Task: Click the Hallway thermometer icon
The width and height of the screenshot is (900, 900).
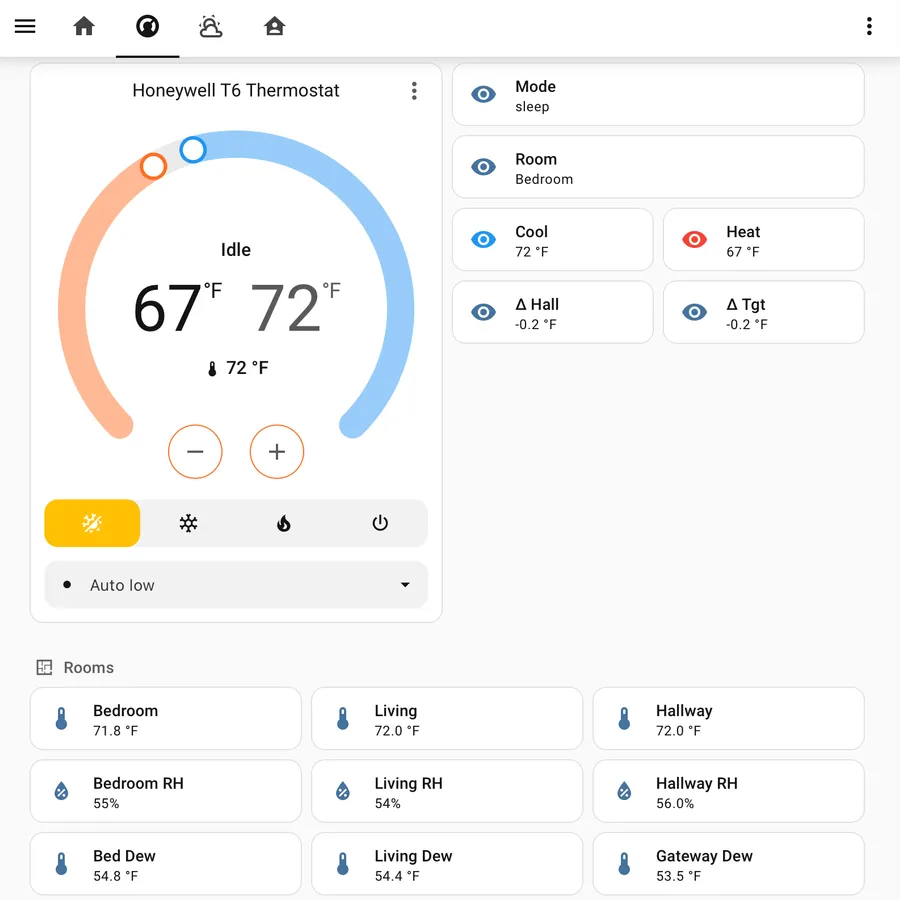Action: tap(624, 719)
